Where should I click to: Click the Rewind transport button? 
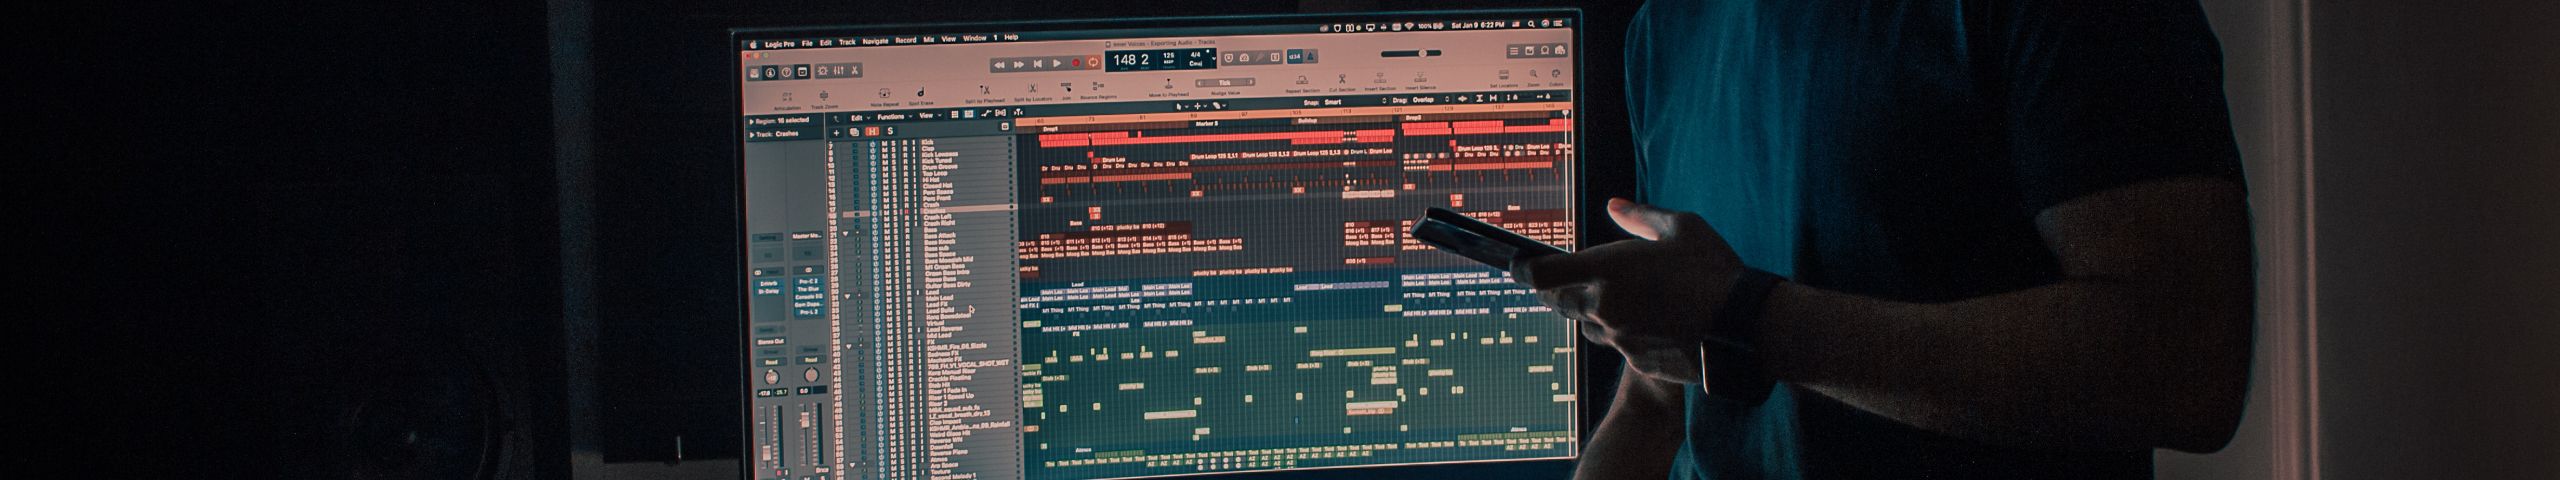tap(999, 64)
